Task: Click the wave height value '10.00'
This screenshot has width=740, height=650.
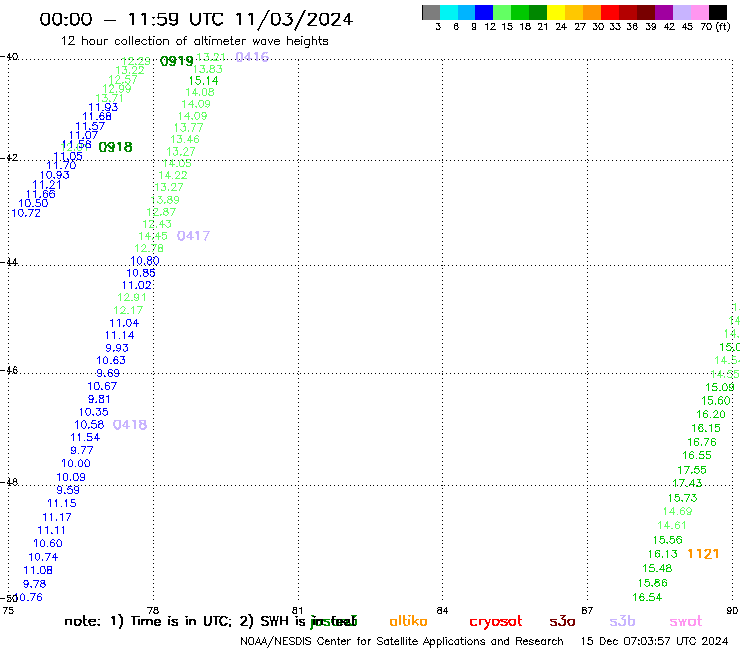Action: click(x=76, y=464)
